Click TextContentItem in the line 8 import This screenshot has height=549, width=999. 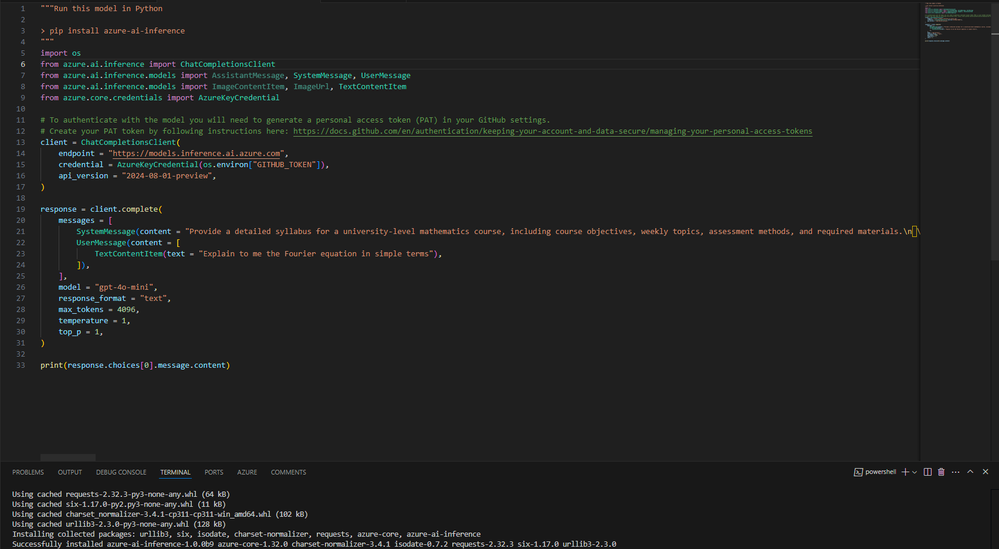(372, 87)
